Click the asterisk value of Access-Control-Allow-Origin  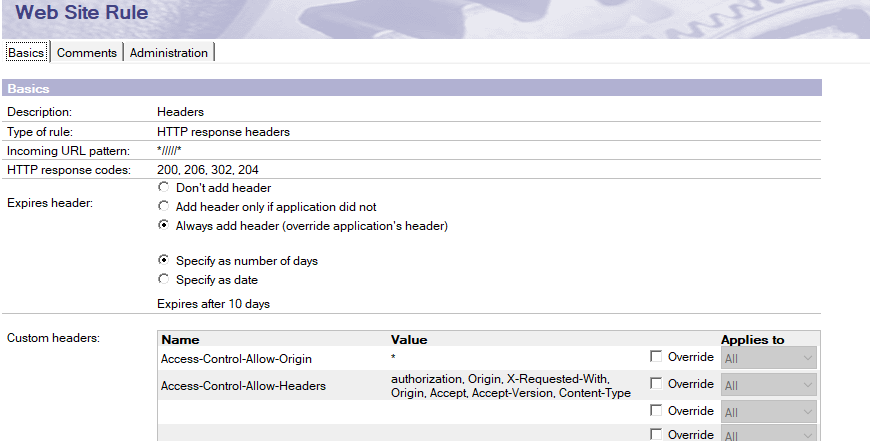pos(394,357)
